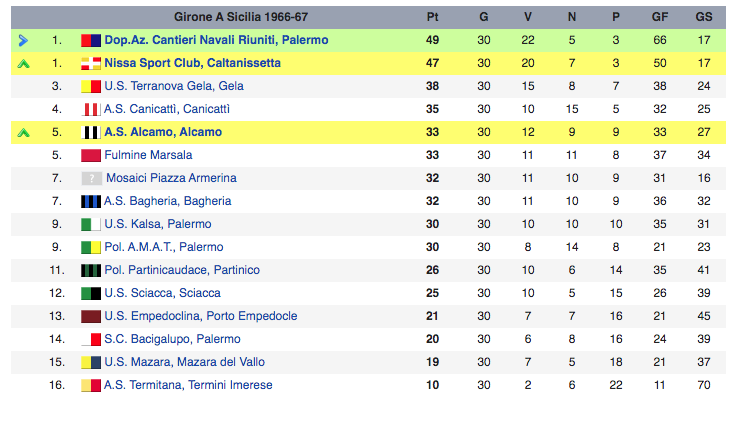Click the Pt column header

tap(432, 17)
